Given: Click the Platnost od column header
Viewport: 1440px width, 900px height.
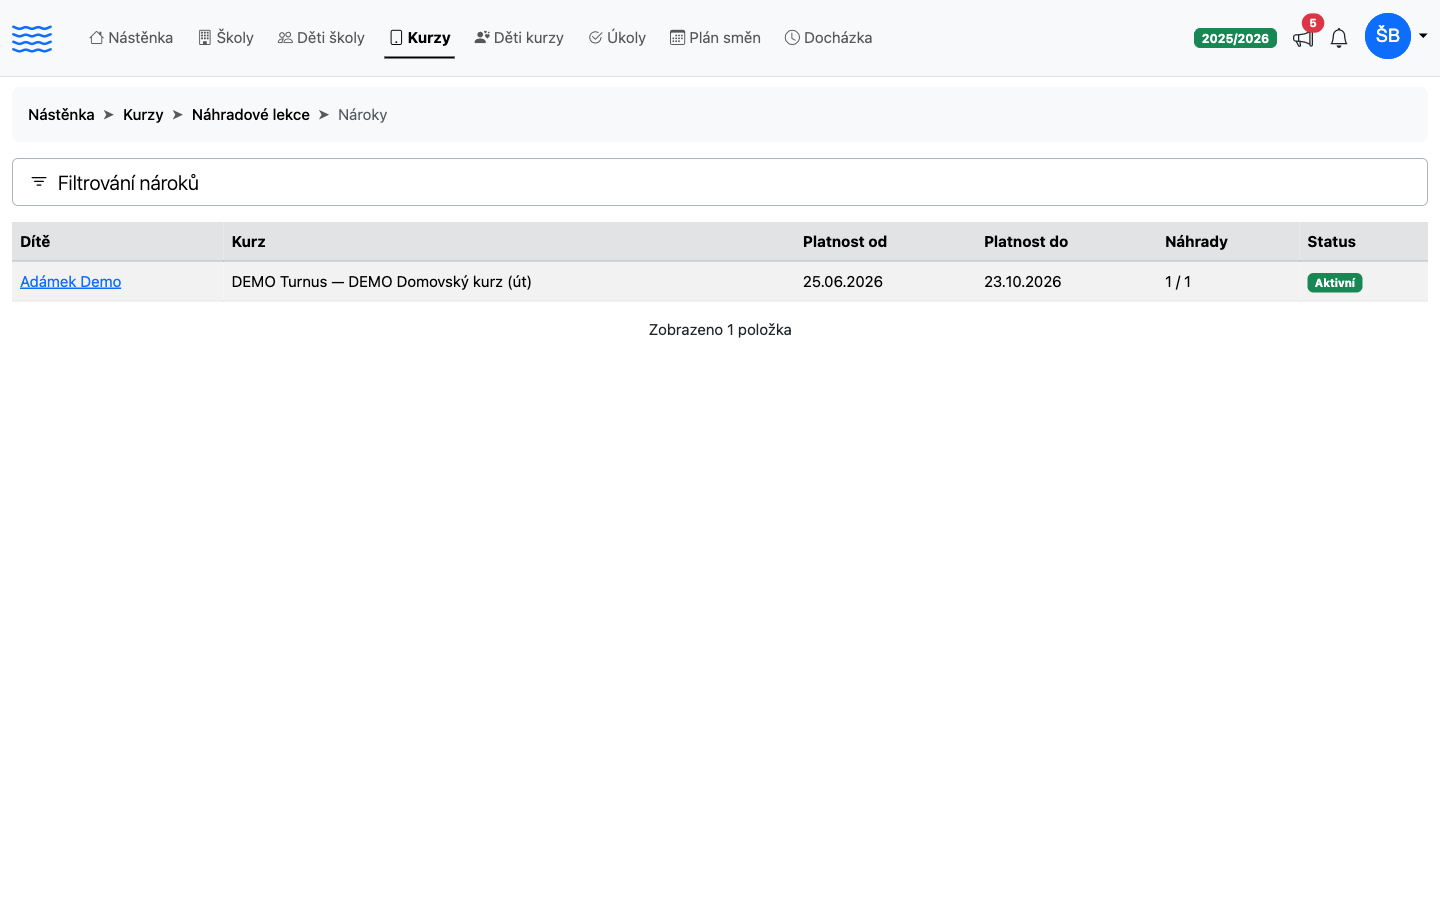Looking at the screenshot, I should (x=845, y=242).
